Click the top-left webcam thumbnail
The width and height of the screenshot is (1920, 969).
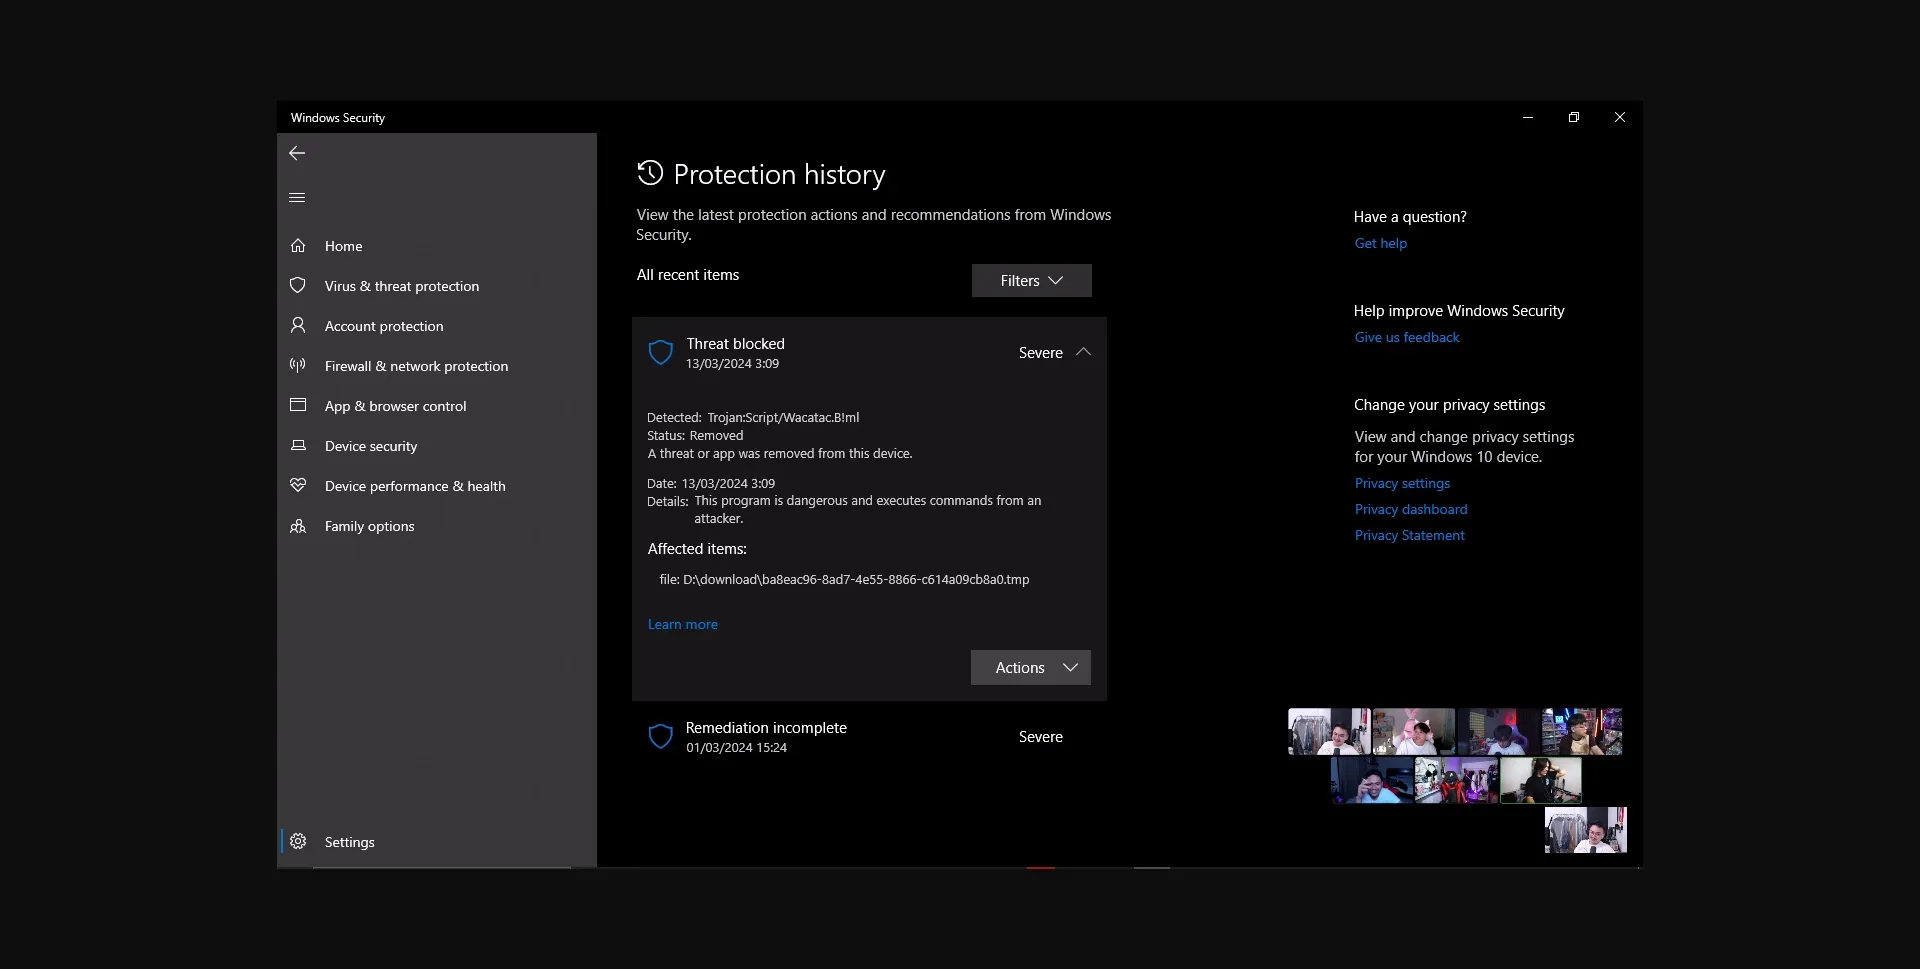tap(1328, 732)
